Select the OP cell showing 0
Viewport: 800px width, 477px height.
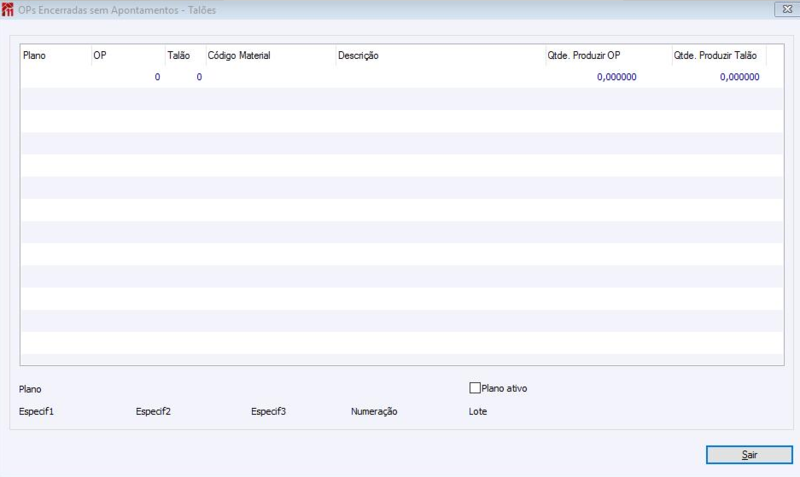(x=128, y=77)
